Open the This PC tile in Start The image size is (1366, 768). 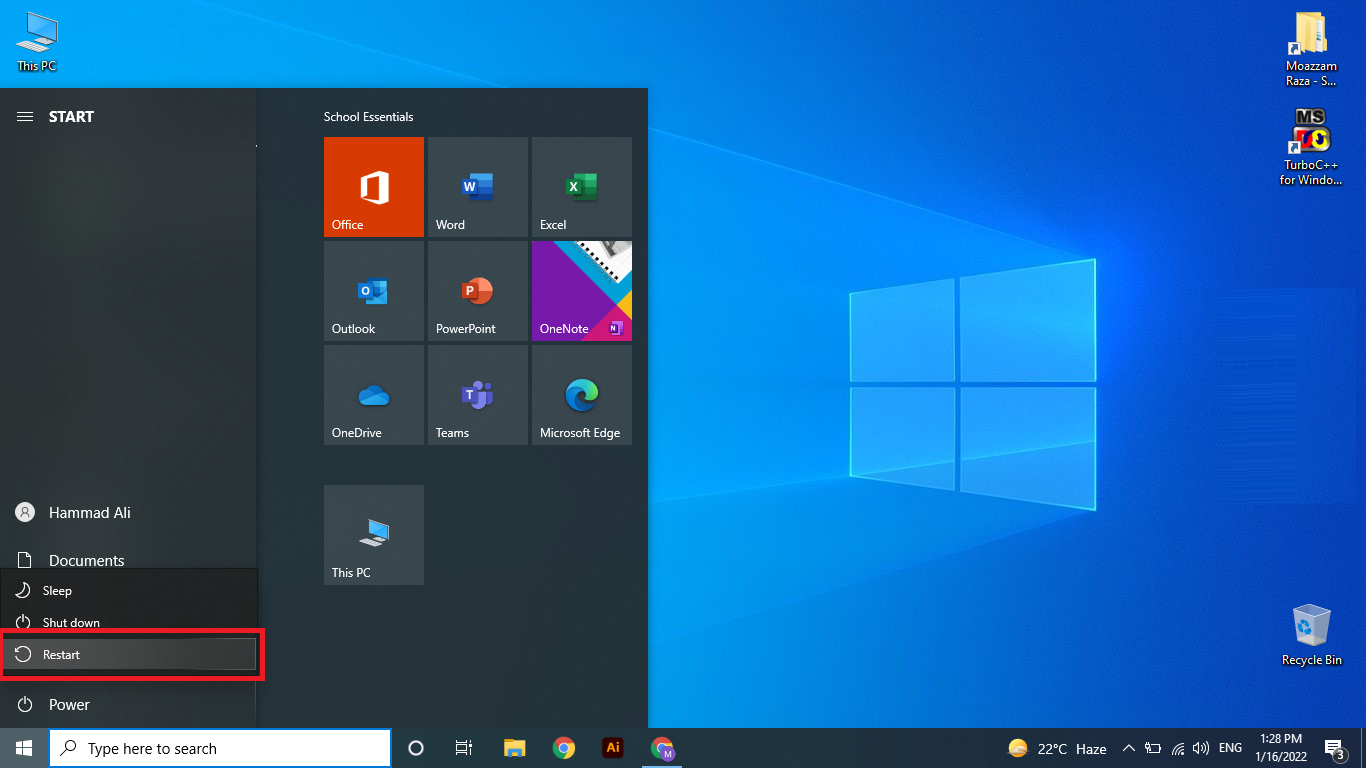pyautogui.click(x=374, y=535)
